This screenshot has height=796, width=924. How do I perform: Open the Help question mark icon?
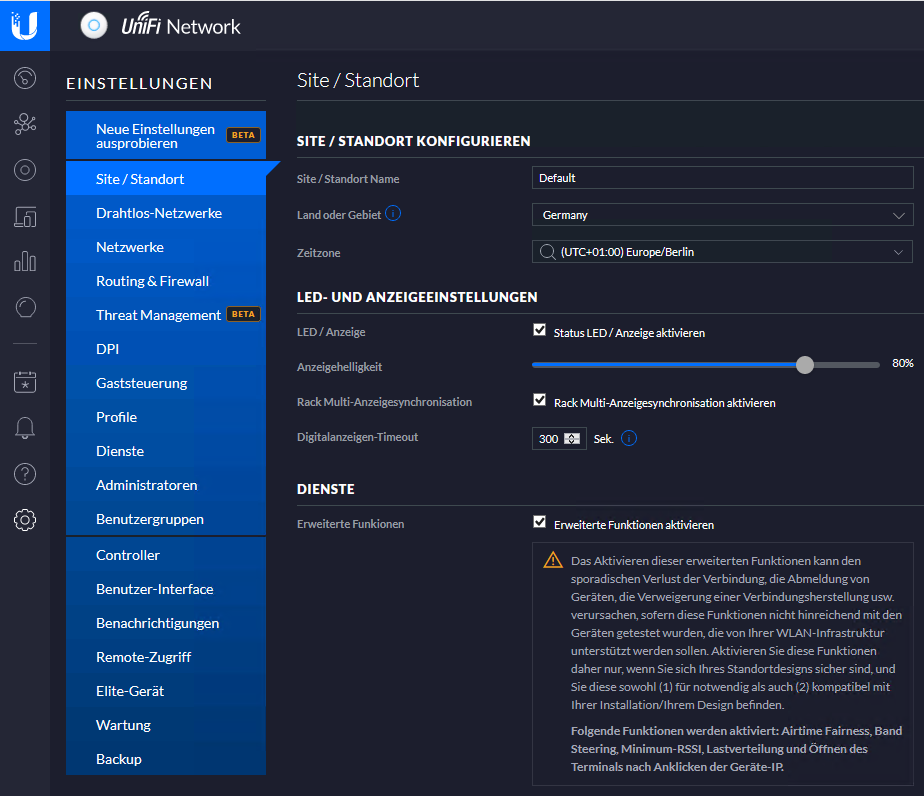[25, 474]
